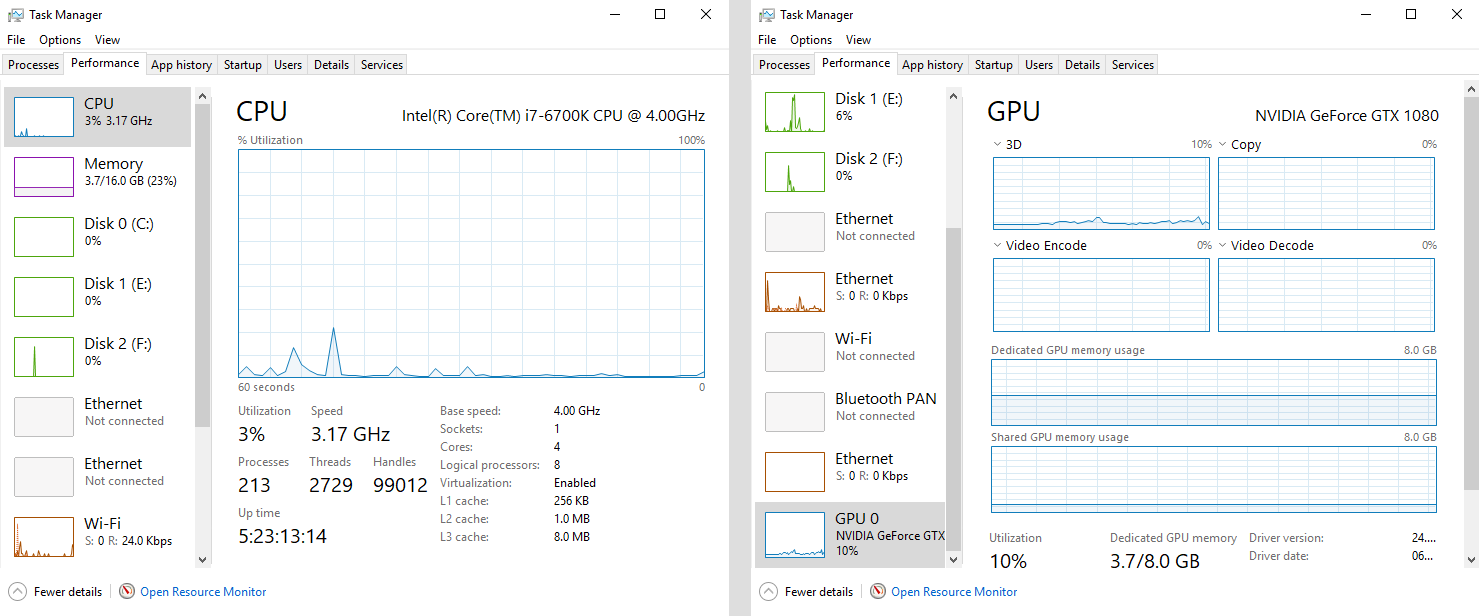Select GPU 0 item in right Task Manager
This screenshot has width=1479, height=616.
[x=850, y=535]
